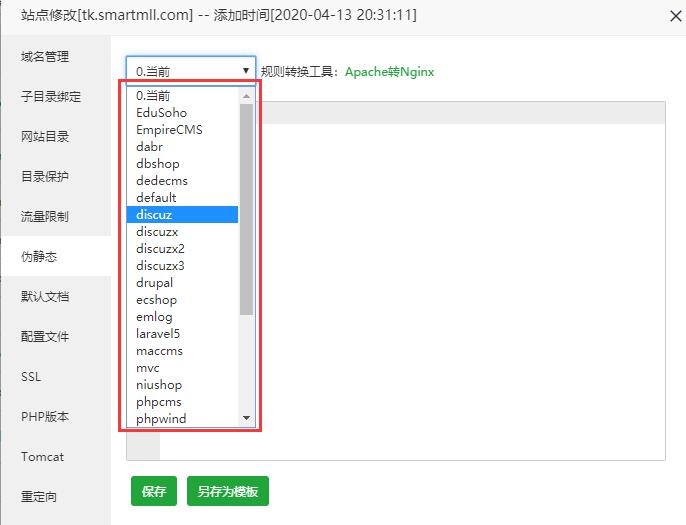Open the Tomcat tab

click(42, 457)
